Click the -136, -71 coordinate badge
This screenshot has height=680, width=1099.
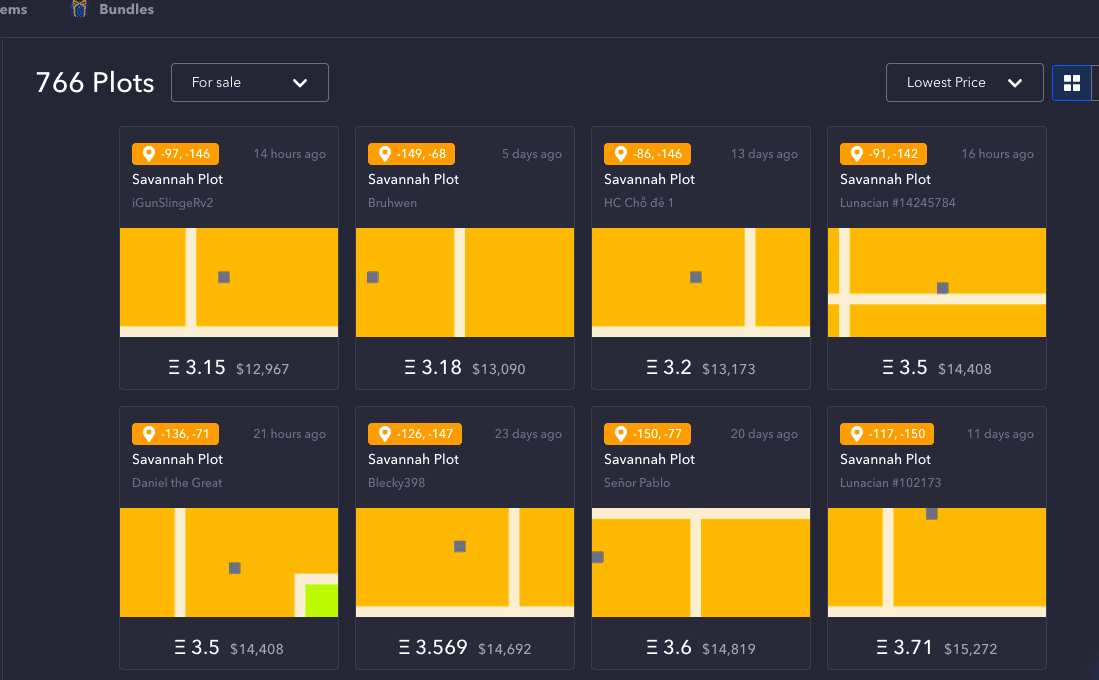pos(175,434)
